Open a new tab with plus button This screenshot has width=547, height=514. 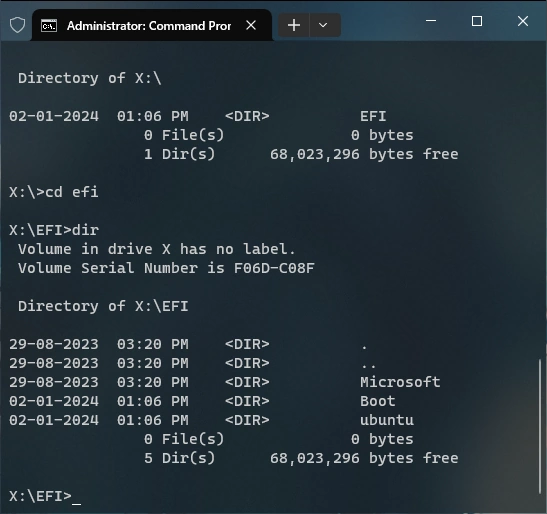pos(294,25)
